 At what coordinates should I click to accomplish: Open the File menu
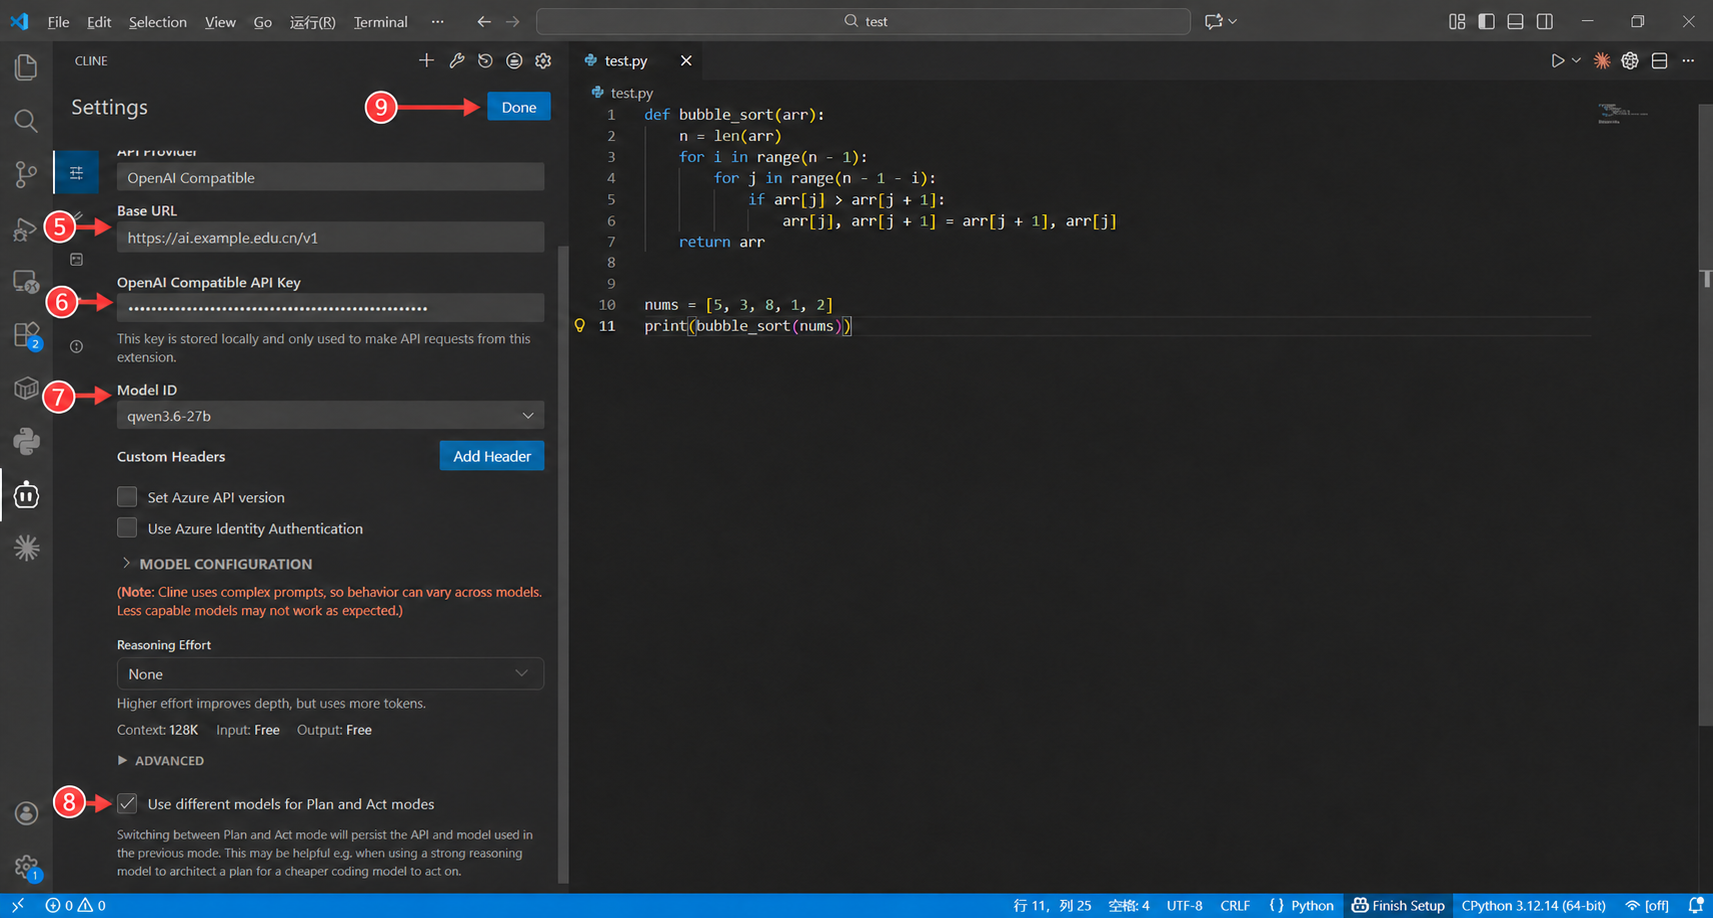pos(58,21)
